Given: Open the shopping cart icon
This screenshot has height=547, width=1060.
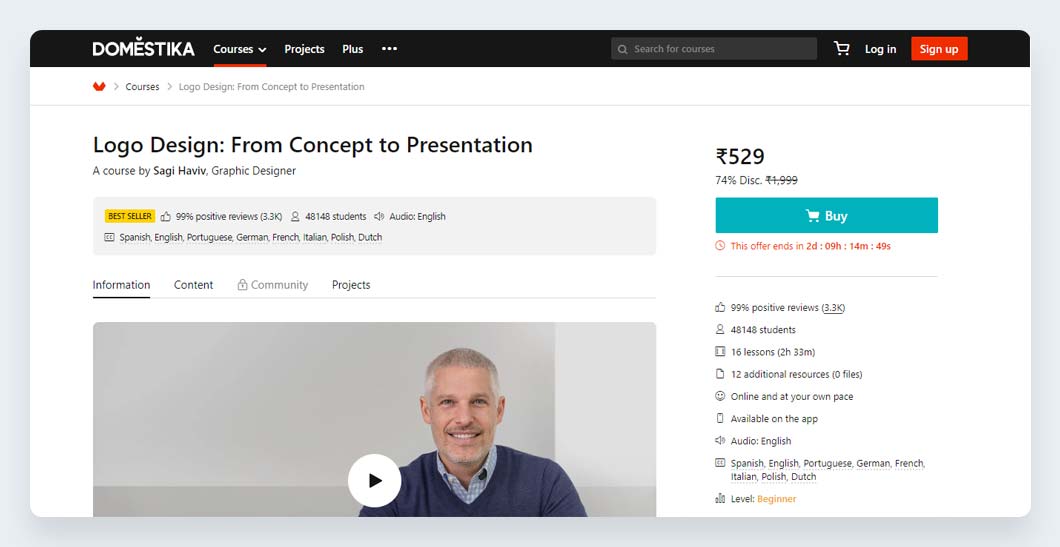Looking at the screenshot, I should [x=841, y=49].
